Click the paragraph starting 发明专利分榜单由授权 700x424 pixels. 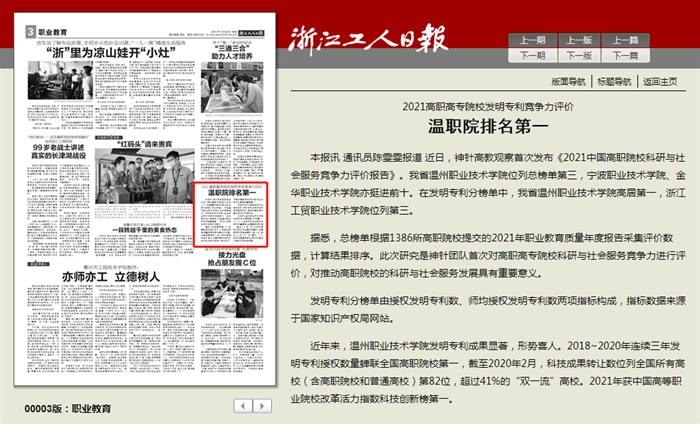tap(488, 309)
